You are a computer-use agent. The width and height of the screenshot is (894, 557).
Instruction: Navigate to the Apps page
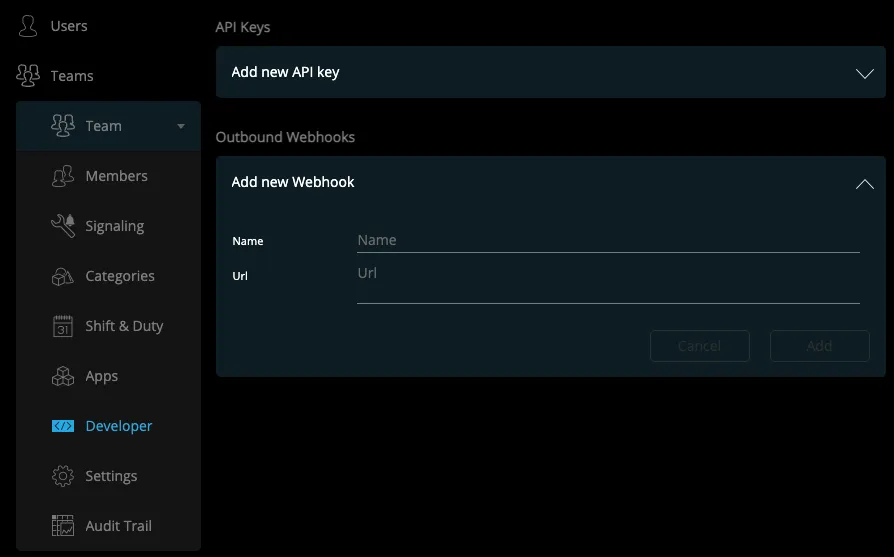[101, 376]
